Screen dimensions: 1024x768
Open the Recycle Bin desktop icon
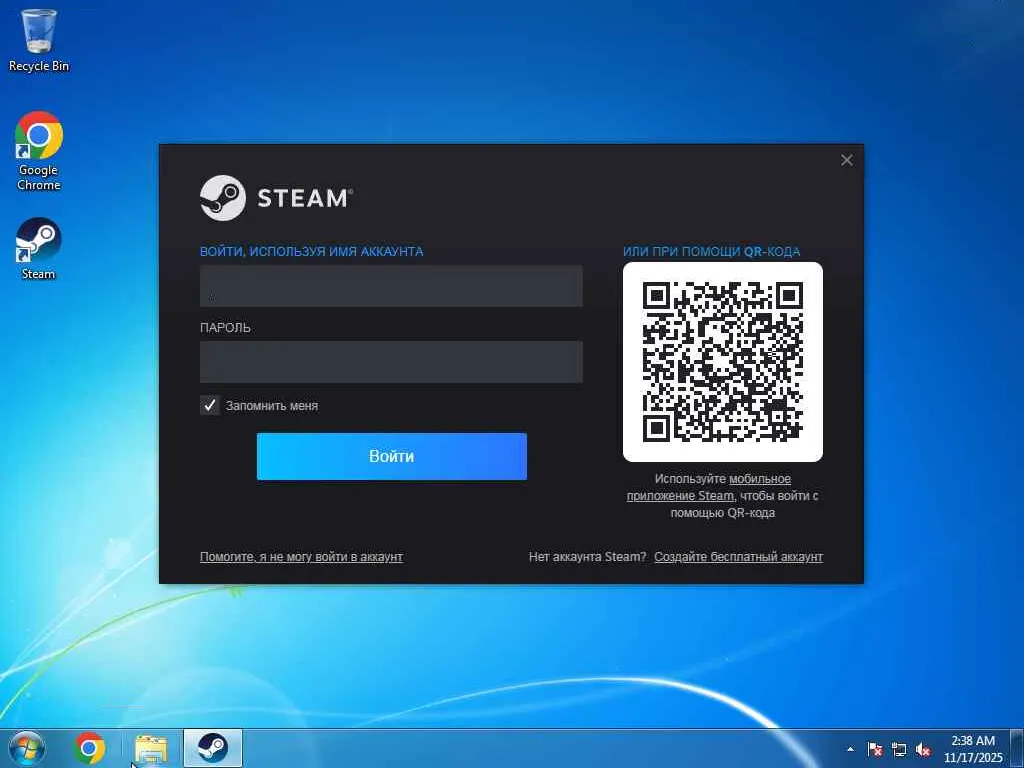point(39,40)
